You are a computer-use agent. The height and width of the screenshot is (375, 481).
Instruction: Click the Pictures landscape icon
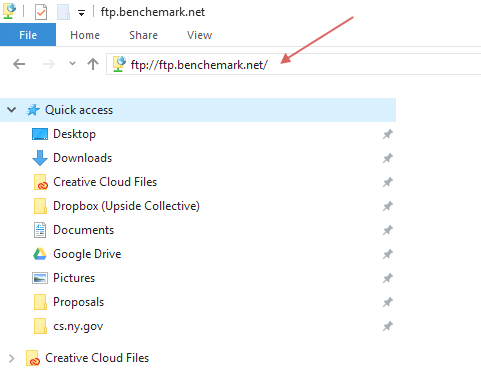(x=40, y=278)
